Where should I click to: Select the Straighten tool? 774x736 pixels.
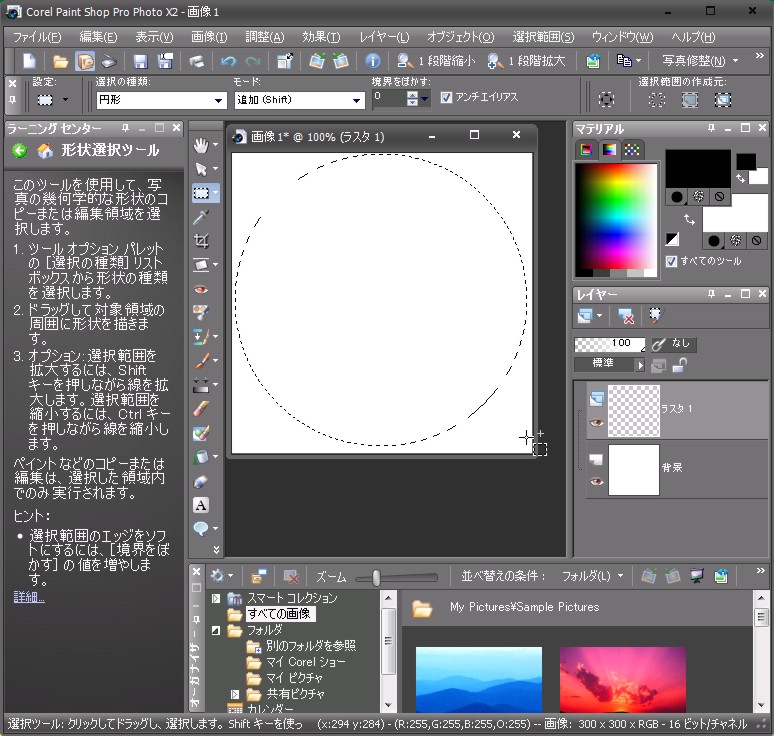201,265
